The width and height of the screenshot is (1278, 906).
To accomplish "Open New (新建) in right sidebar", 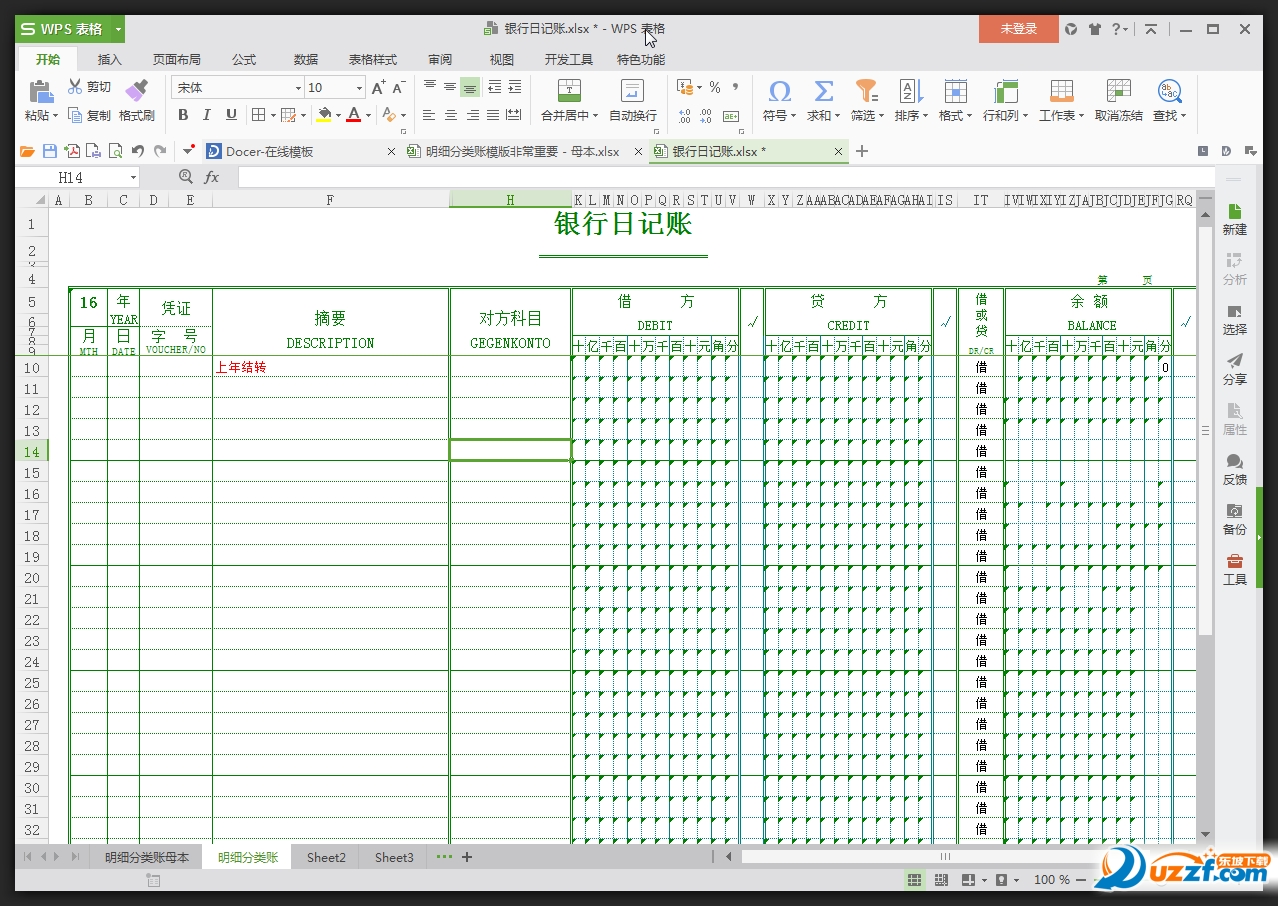I will pos(1235,219).
